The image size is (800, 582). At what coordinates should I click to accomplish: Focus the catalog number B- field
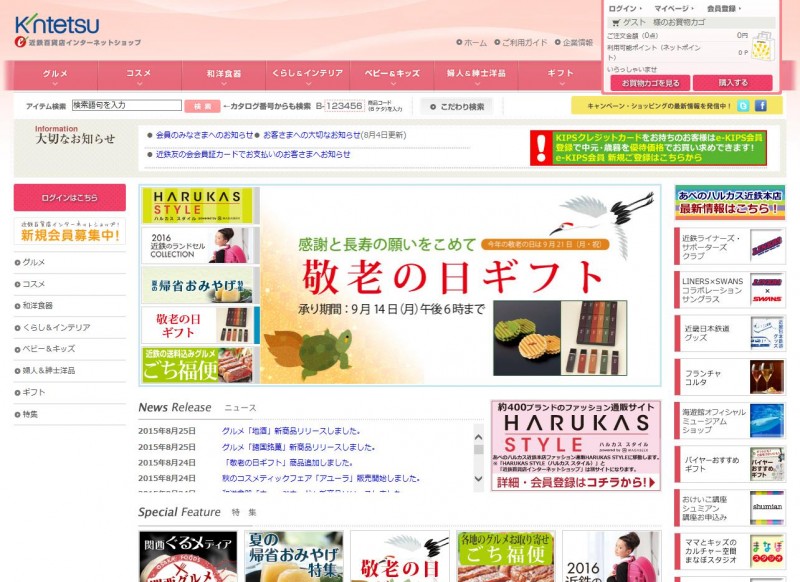[x=344, y=106]
